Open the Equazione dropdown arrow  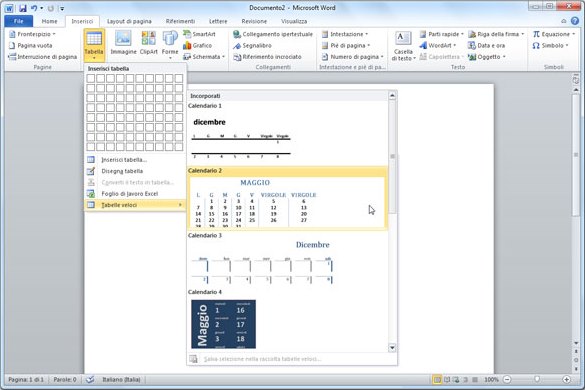tap(573, 34)
